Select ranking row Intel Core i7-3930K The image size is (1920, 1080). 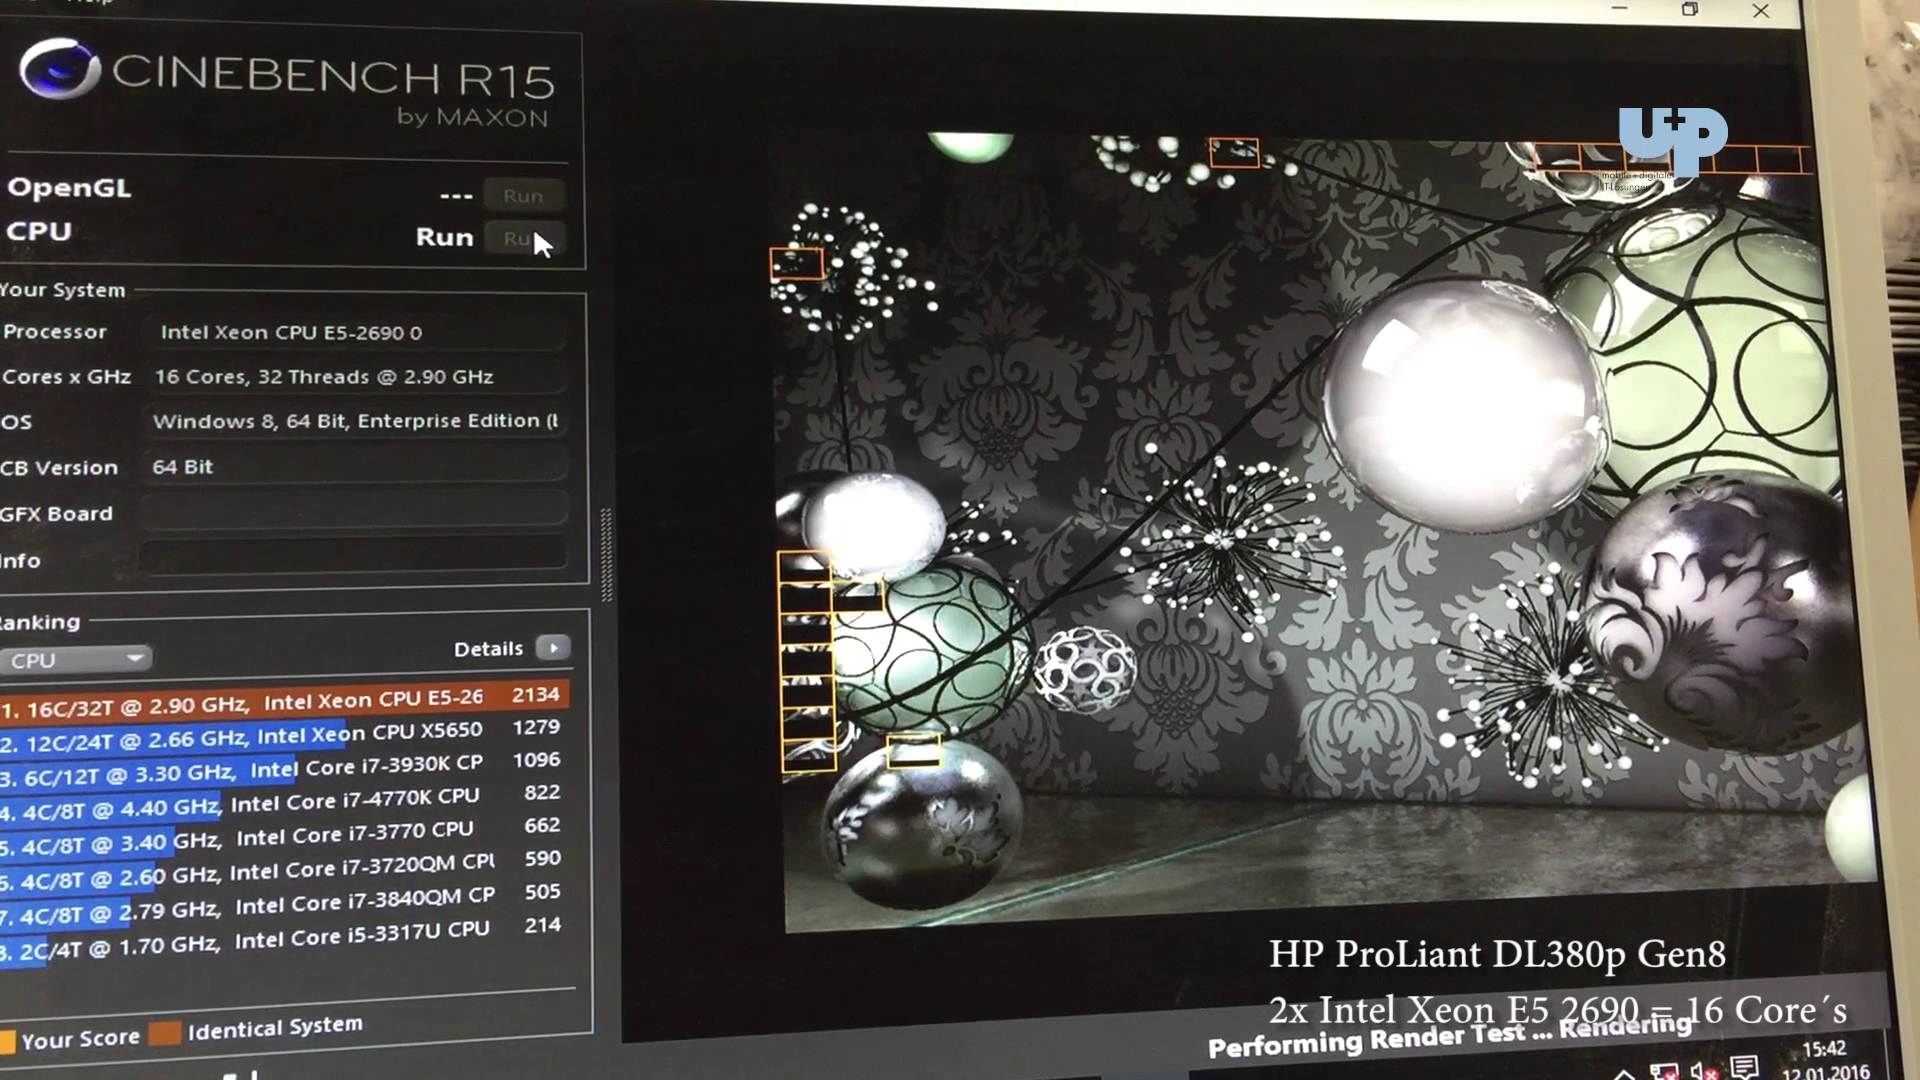click(x=283, y=768)
